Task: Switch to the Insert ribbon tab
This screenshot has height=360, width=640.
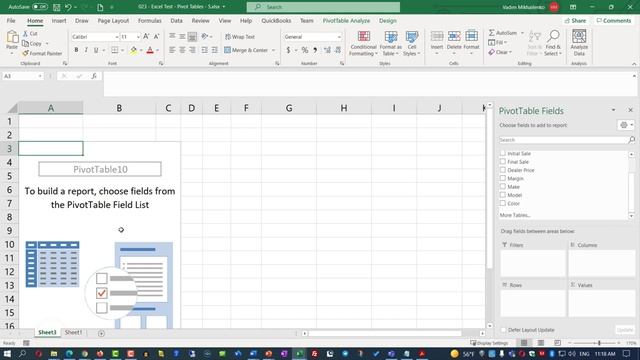Action: tap(59, 20)
